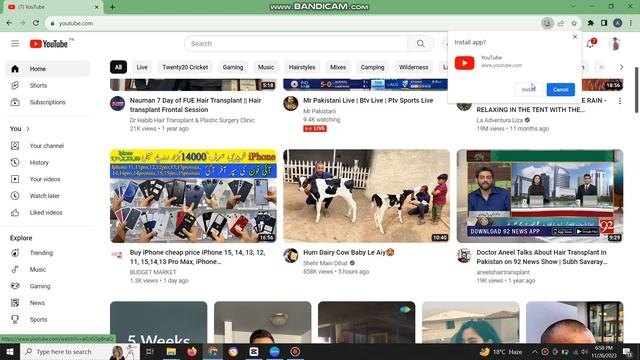Image resolution: width=640 pixels, height=360 pixels.
Task: Open the Hum Dairy Cow Baby video thumbnail
Action: pos(367,196)
